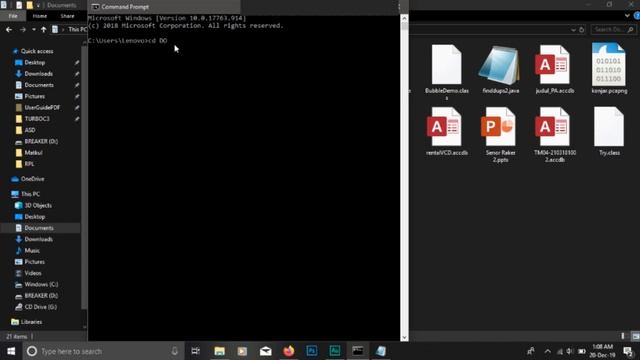This screenshot has width=640, height=360.
Task: Go forward in File Explorer
Action: 22,29
